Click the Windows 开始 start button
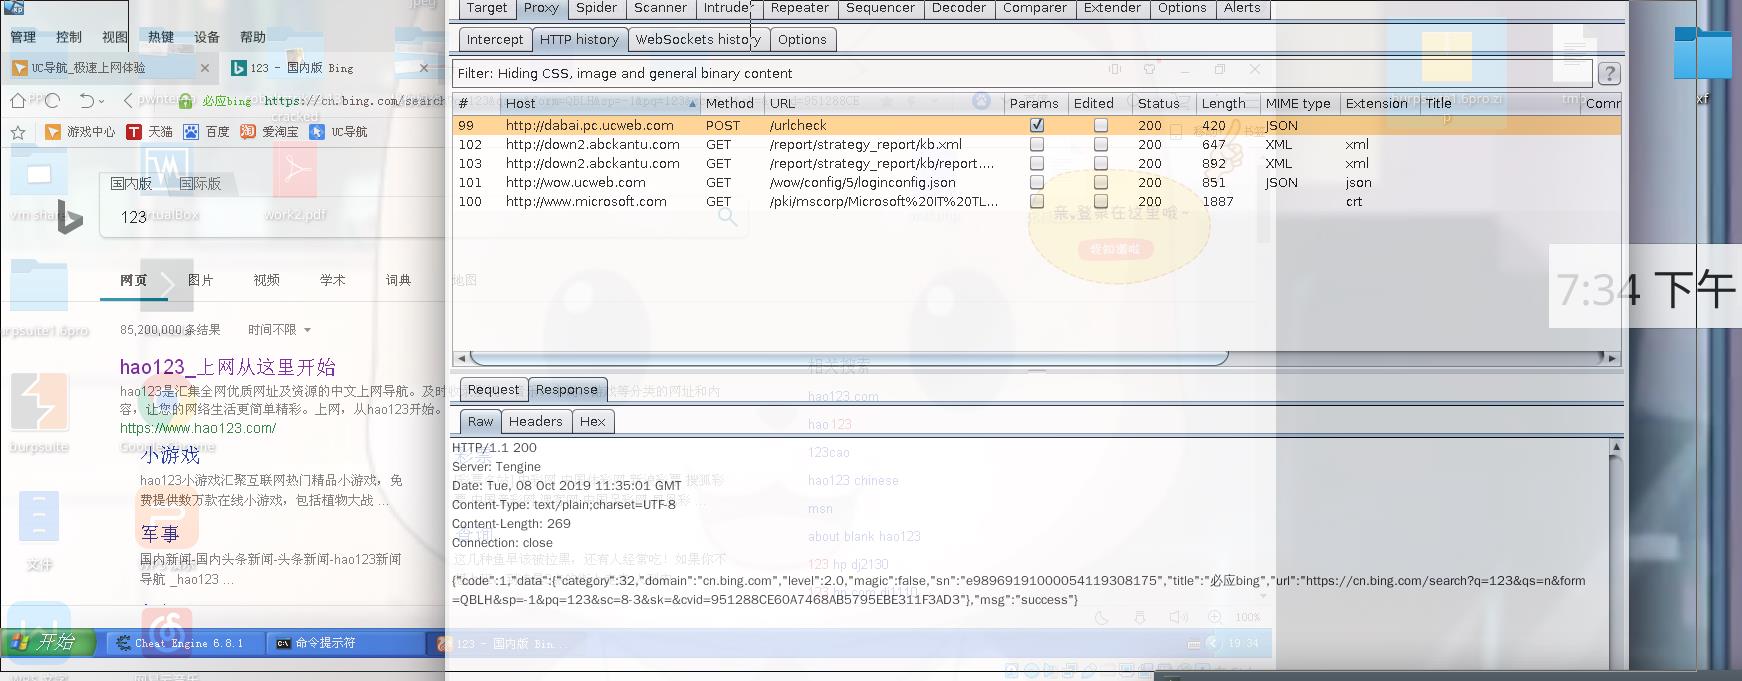Image resolution: width=1742 pixels, height=681 pixels. [x=49, y=642]
